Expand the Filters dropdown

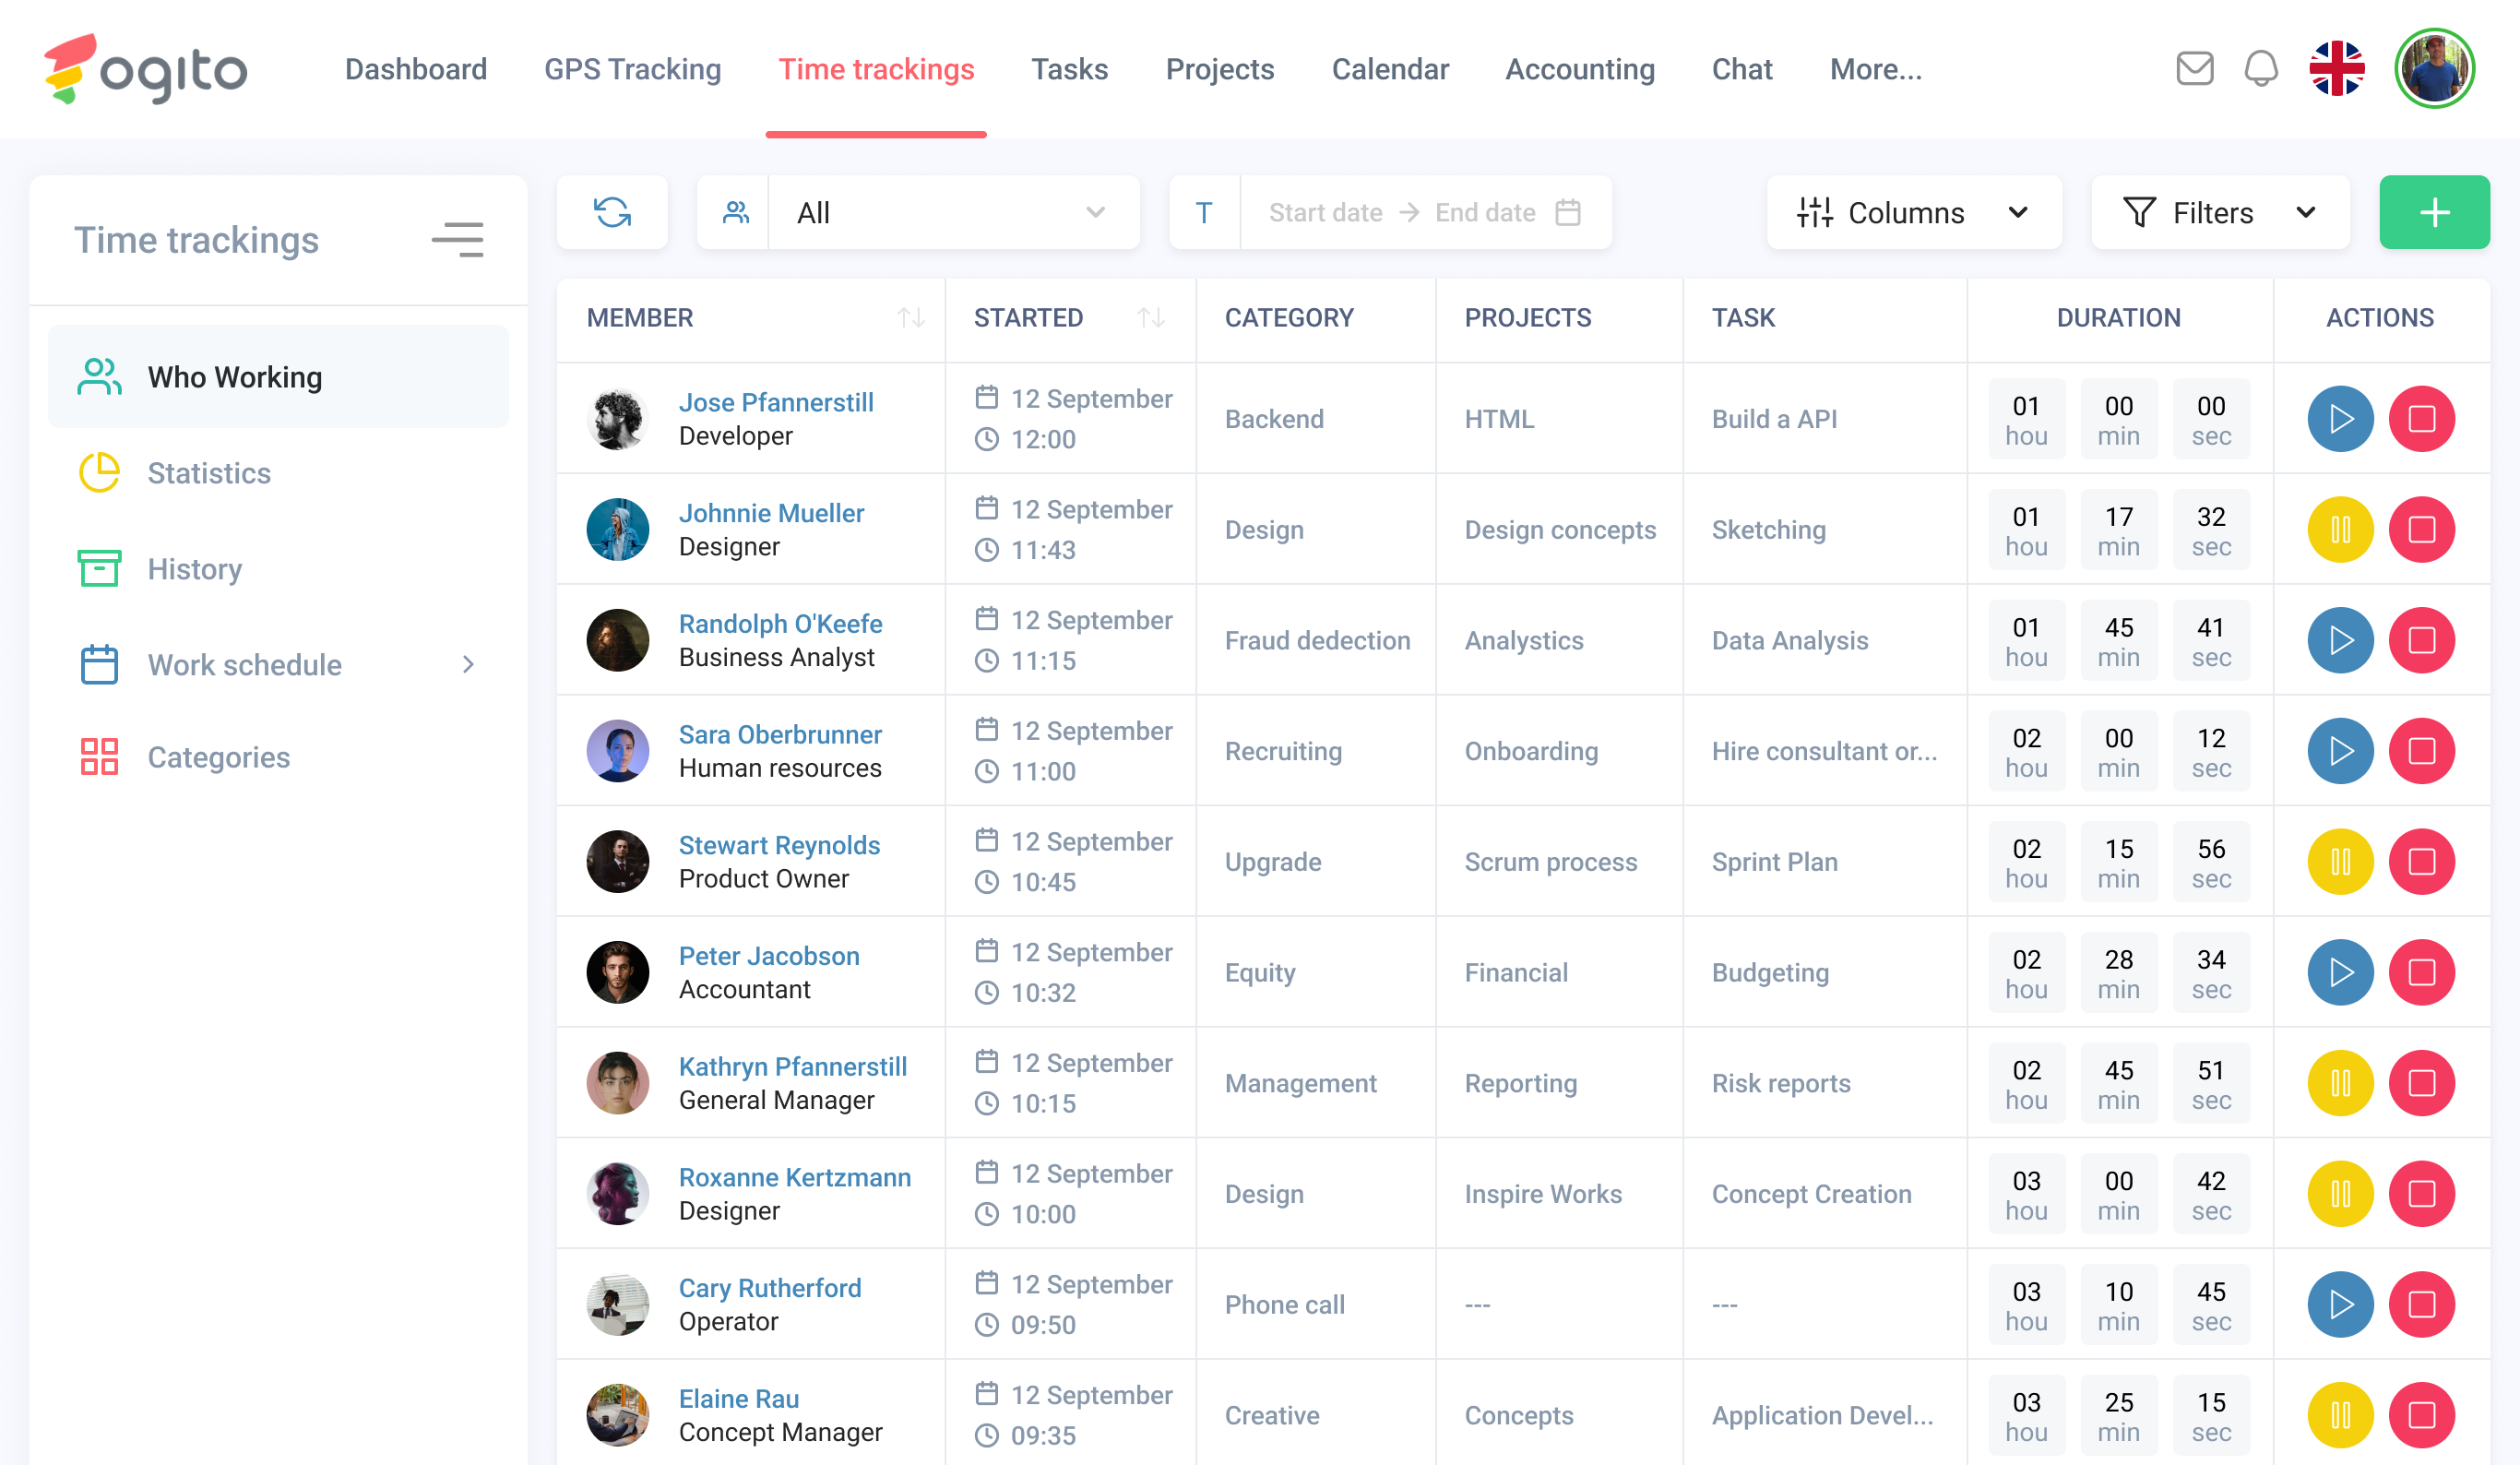pos(2219,212)
